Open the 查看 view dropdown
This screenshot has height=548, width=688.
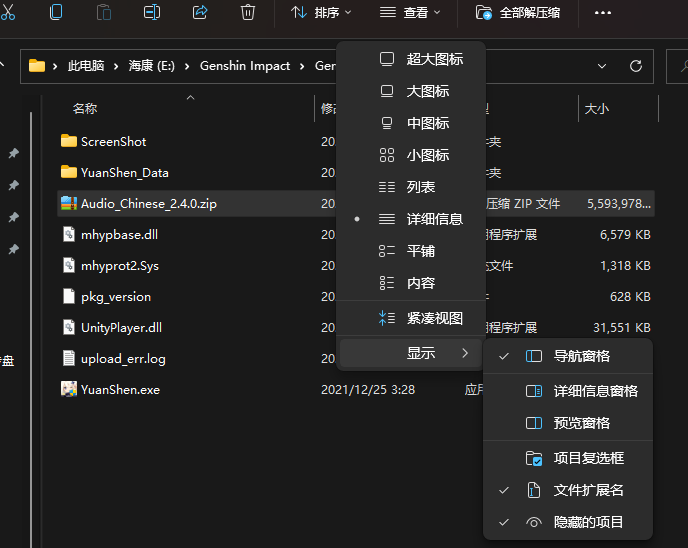coord(410,13)
